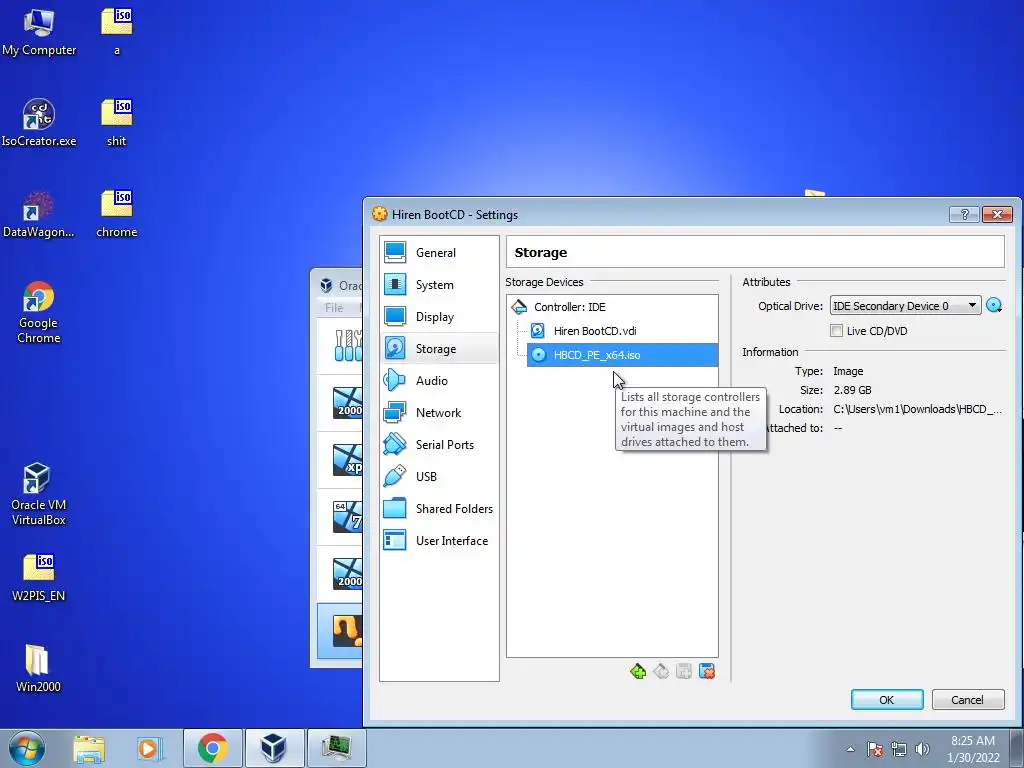Screen dimensions: 1024x768
Task: Open Windows Media Player from taskbar
Action: 150,748
